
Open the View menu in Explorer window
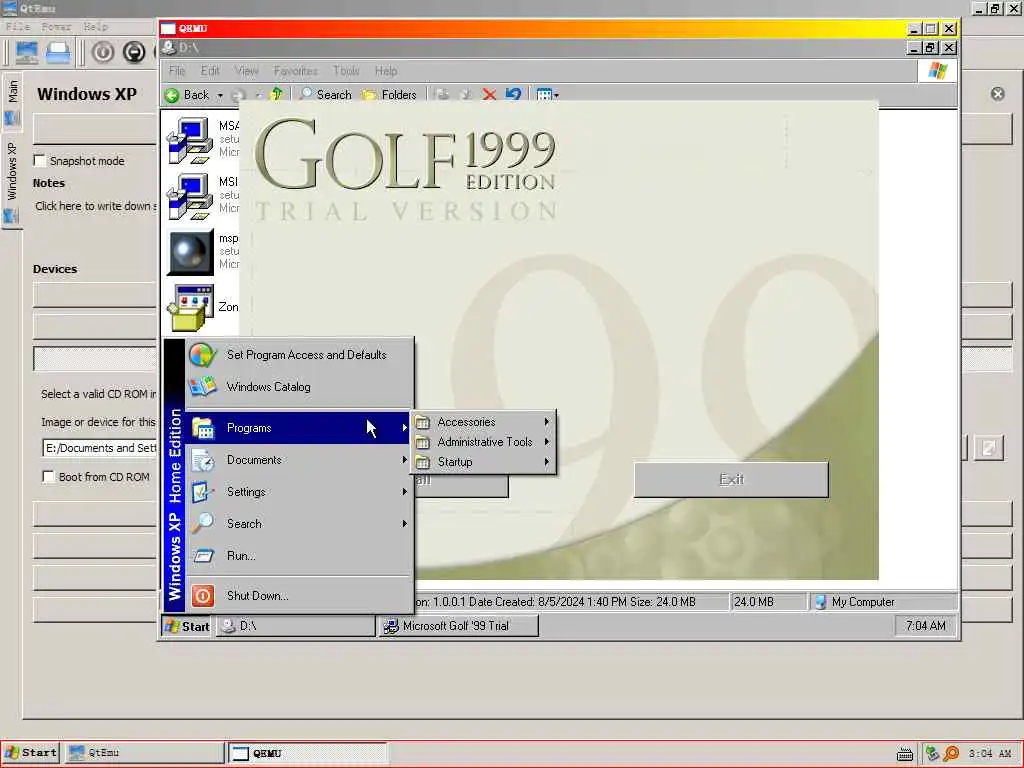click(x=246, y=71)
